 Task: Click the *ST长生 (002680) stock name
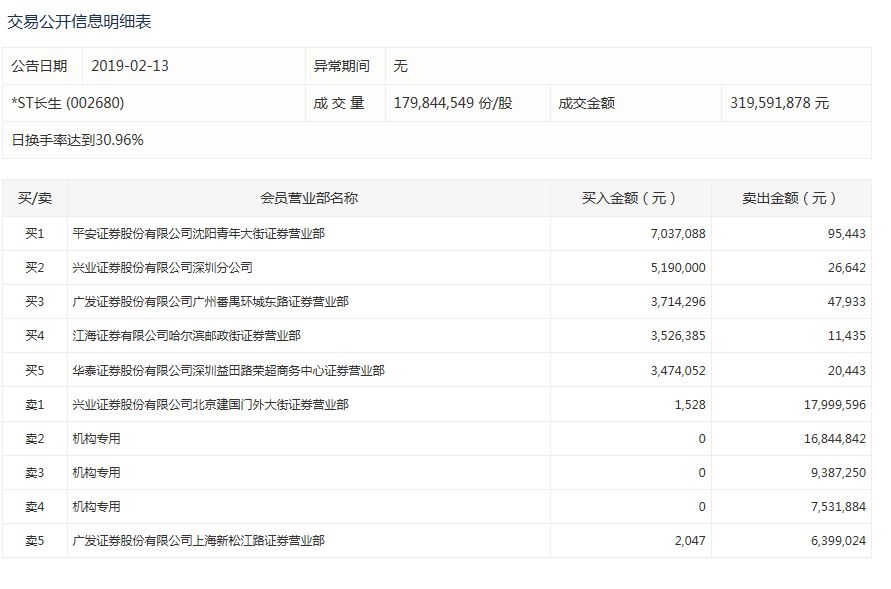pyautogui.click(x=68, y=103)
